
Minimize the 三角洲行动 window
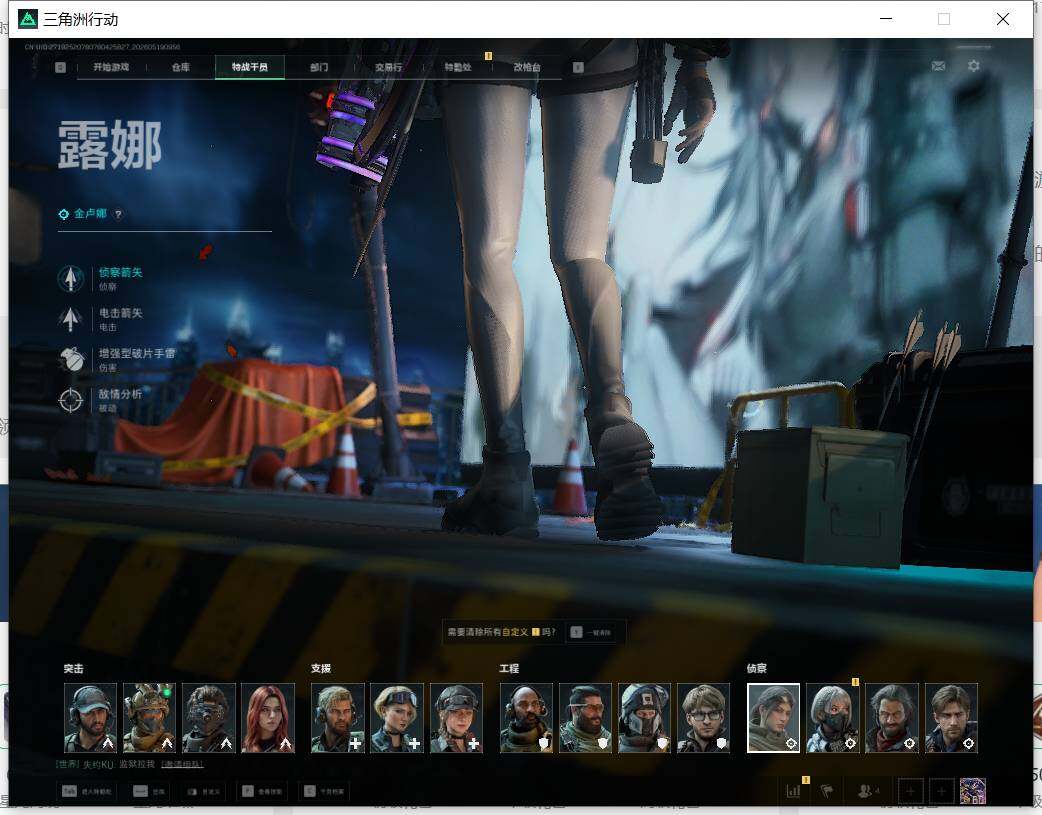pyautogui.click(x=886, y=19)
